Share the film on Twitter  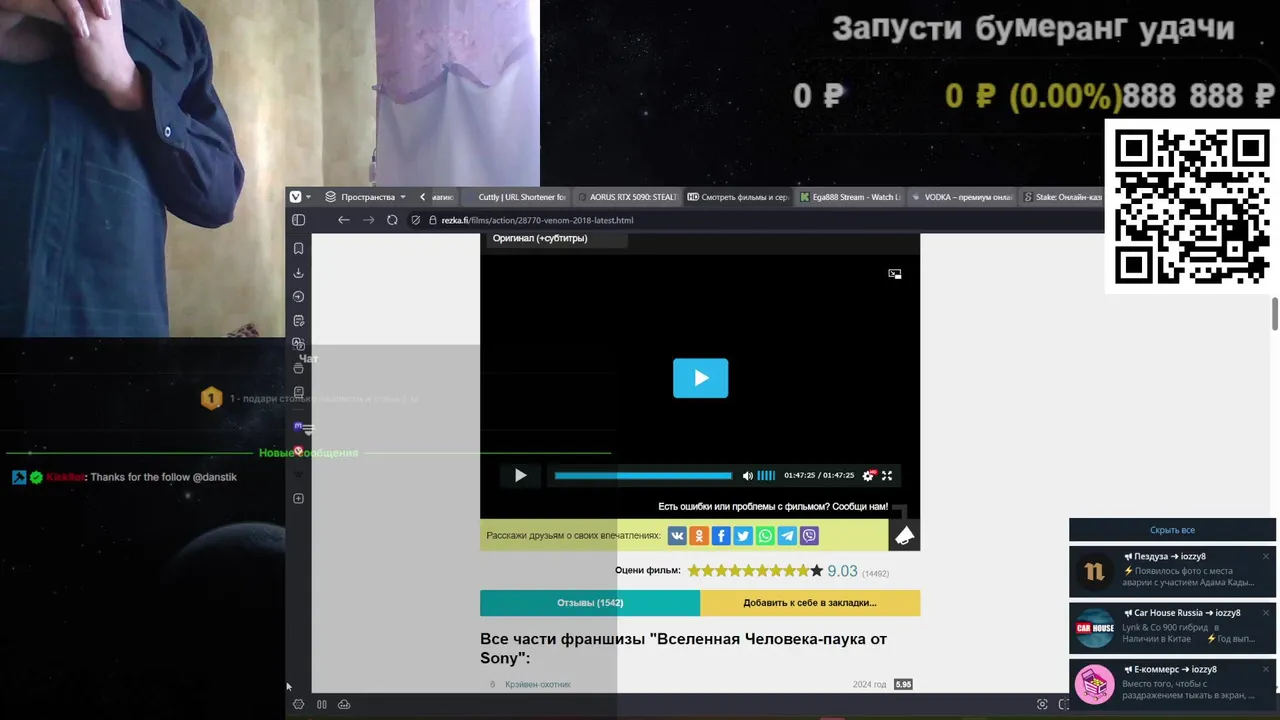coord(743,536)
